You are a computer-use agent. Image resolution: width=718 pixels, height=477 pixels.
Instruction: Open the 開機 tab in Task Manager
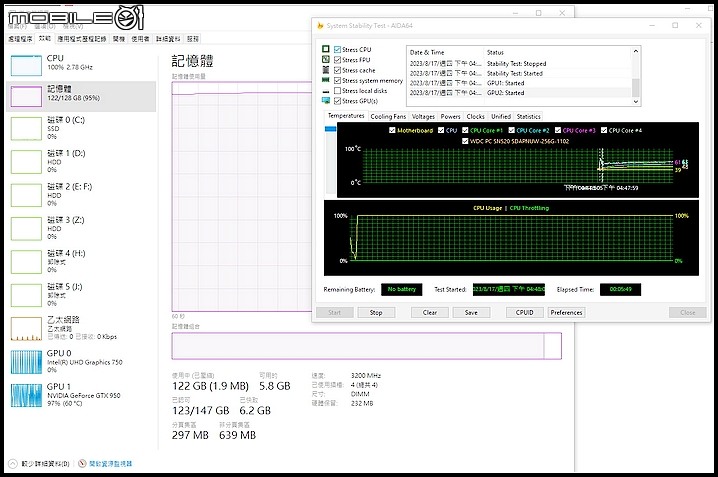tap(119, 39)
